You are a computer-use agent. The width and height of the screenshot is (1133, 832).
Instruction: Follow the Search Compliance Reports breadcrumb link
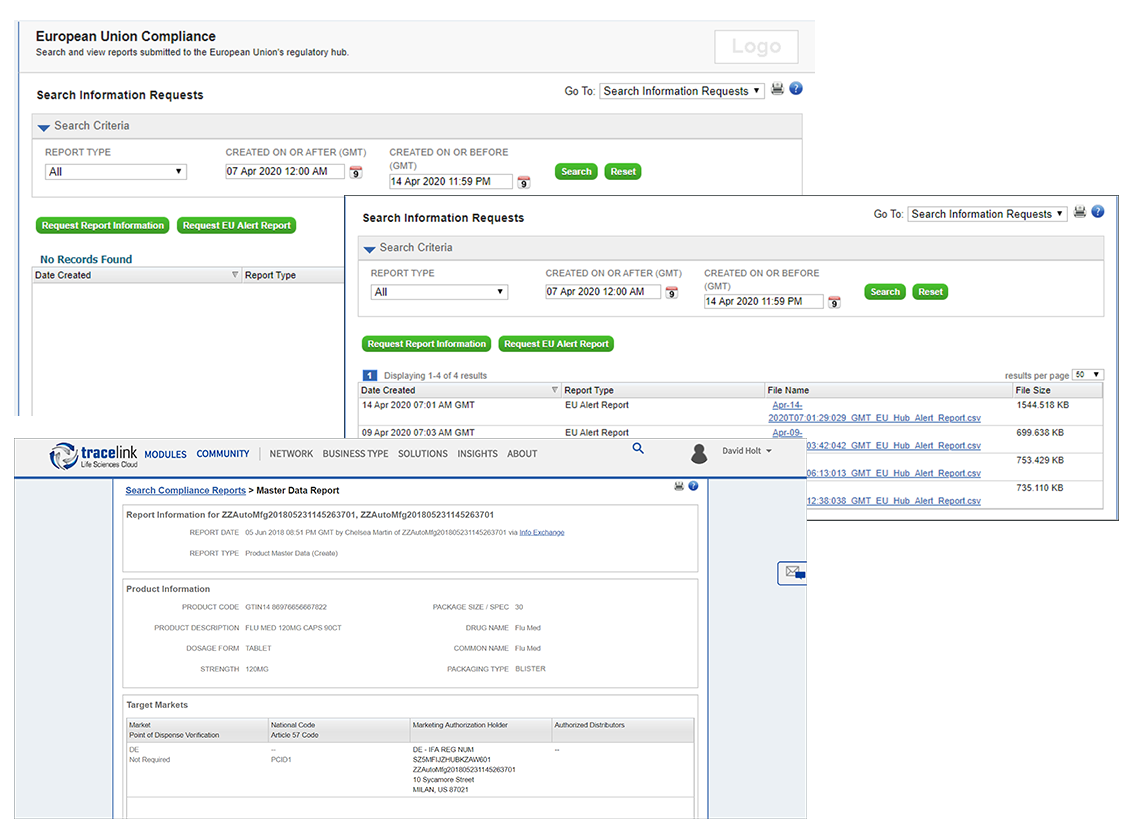185,491
